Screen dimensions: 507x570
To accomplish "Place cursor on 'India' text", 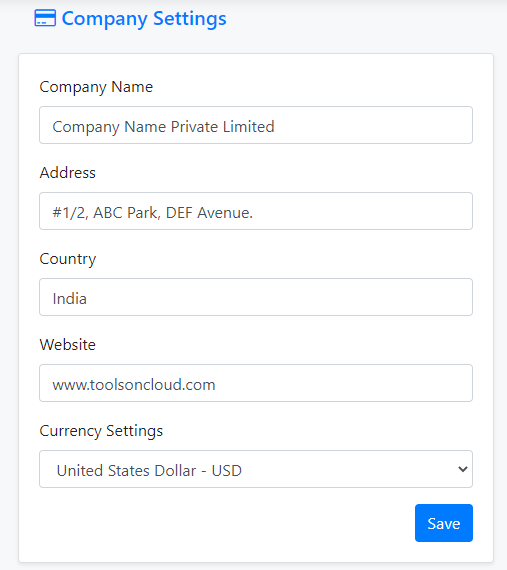I will pyautogui.click(x=69, y=299).
